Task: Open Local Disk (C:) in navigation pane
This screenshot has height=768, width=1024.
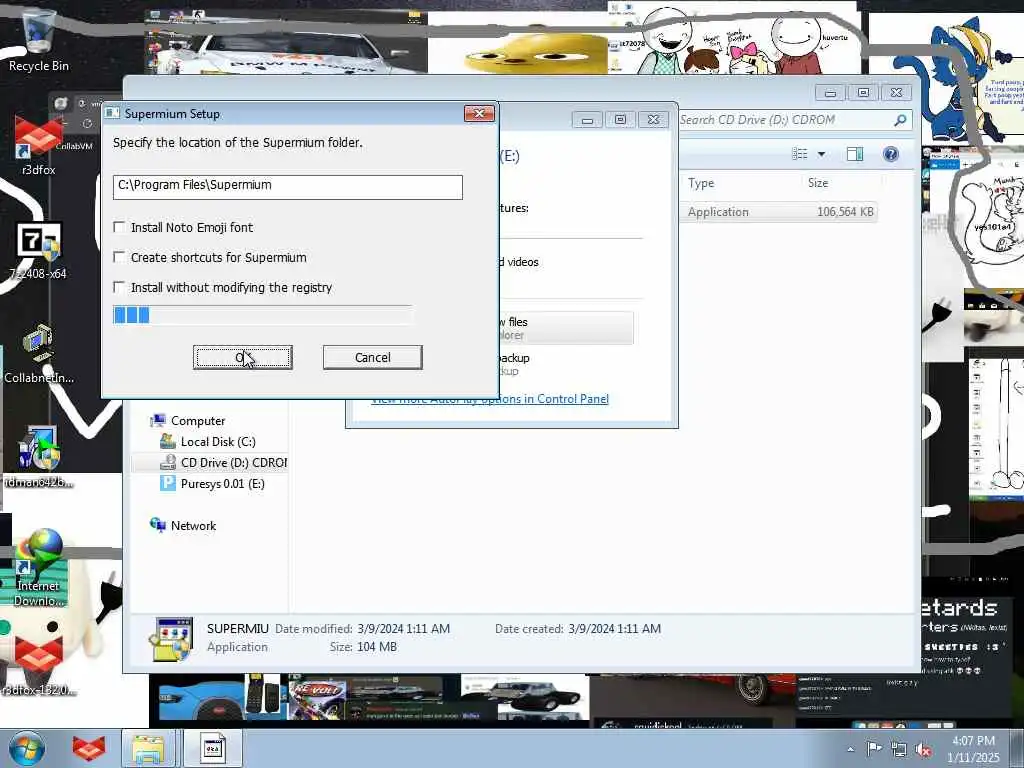Action: point(218,441)
